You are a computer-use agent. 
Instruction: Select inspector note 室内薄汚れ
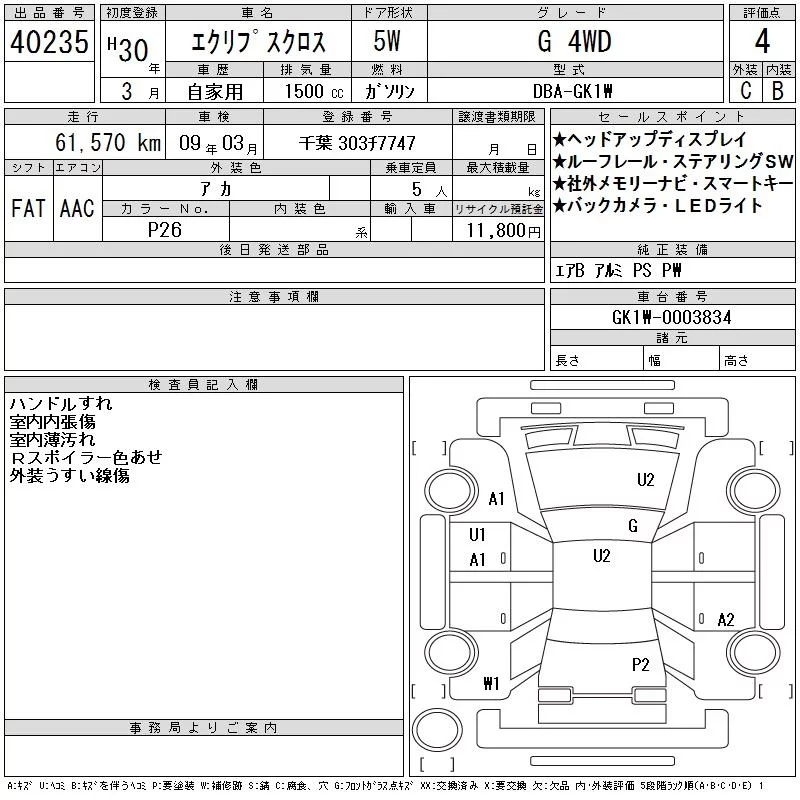pos(53,439)
